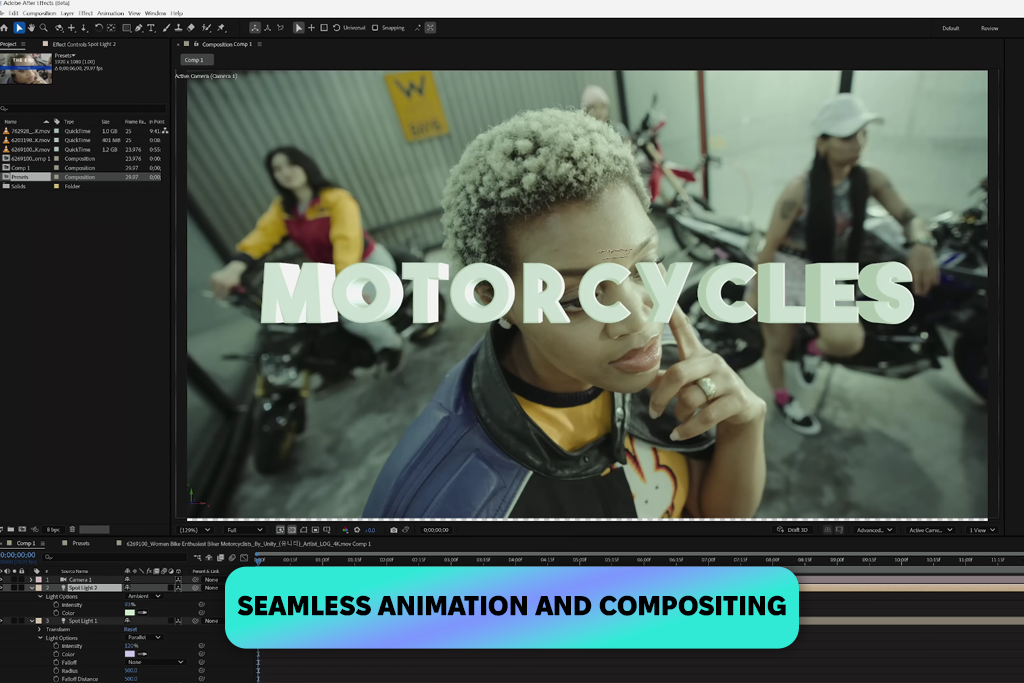Click the viewer exposure value +0.0
1024x683 pixels.
(370, 530)
